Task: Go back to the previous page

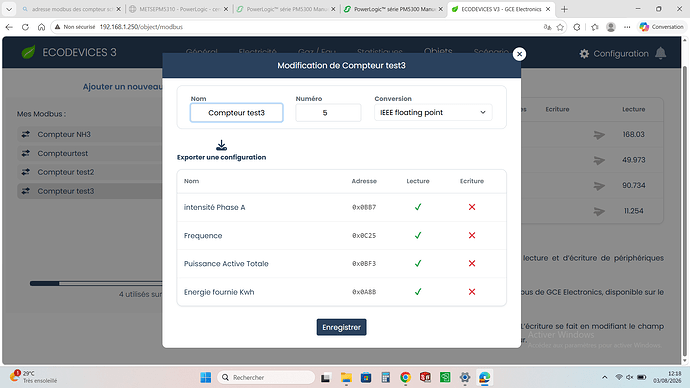Action: click(9, 27)
